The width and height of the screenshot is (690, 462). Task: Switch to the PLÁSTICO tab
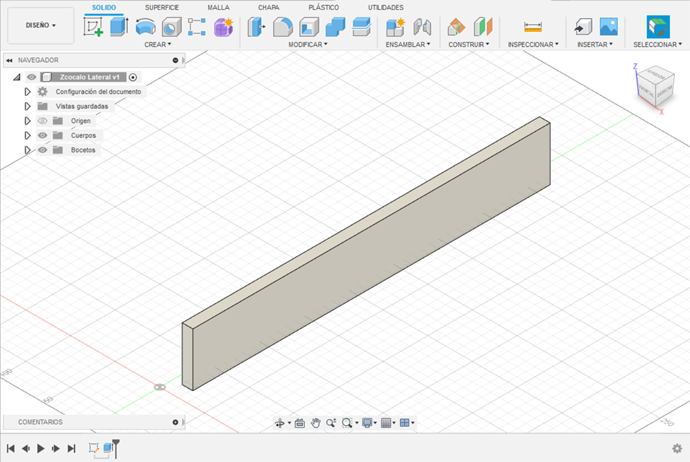point(323,7)
